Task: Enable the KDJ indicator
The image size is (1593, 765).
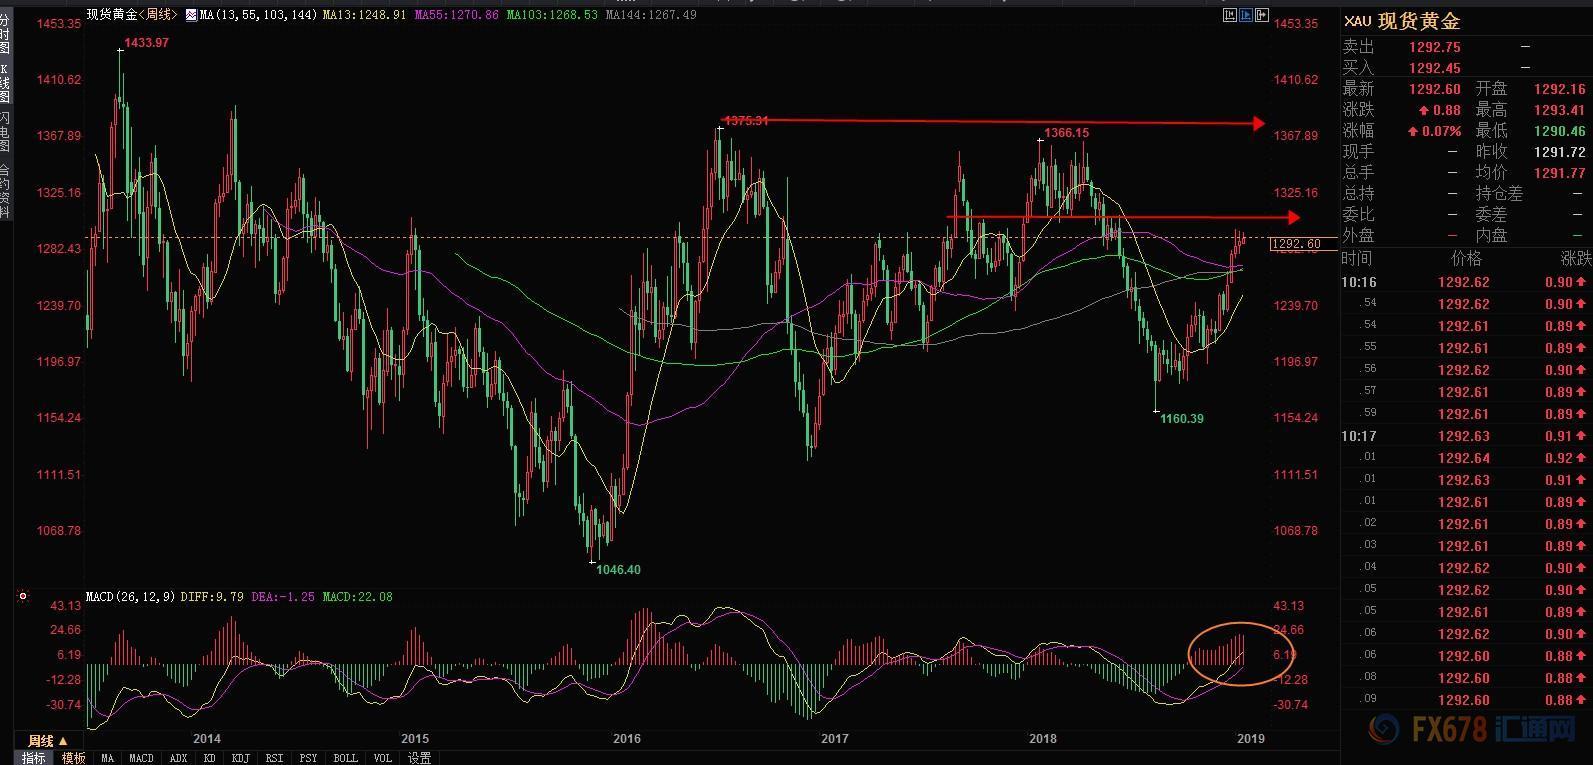Action: click(240, 758)
